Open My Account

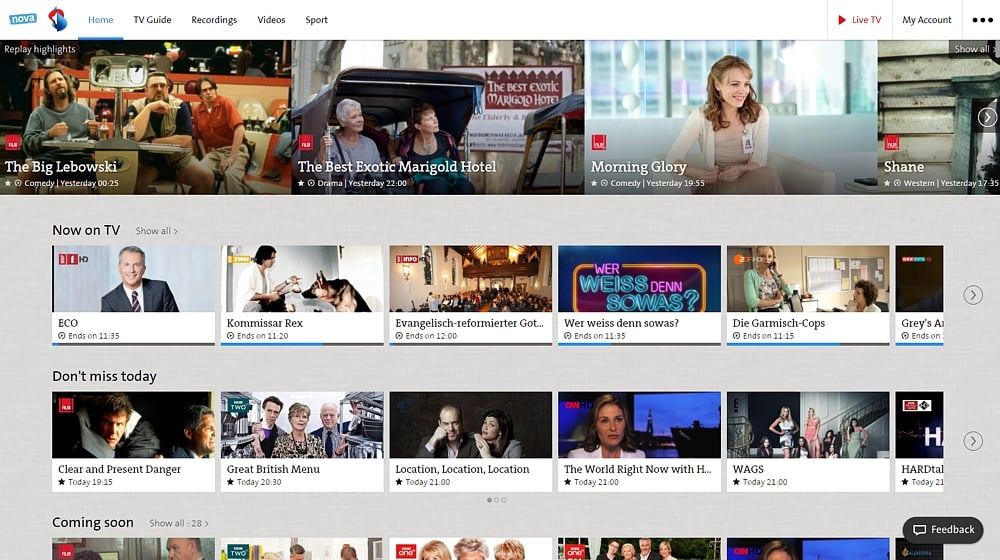point(927,20)
